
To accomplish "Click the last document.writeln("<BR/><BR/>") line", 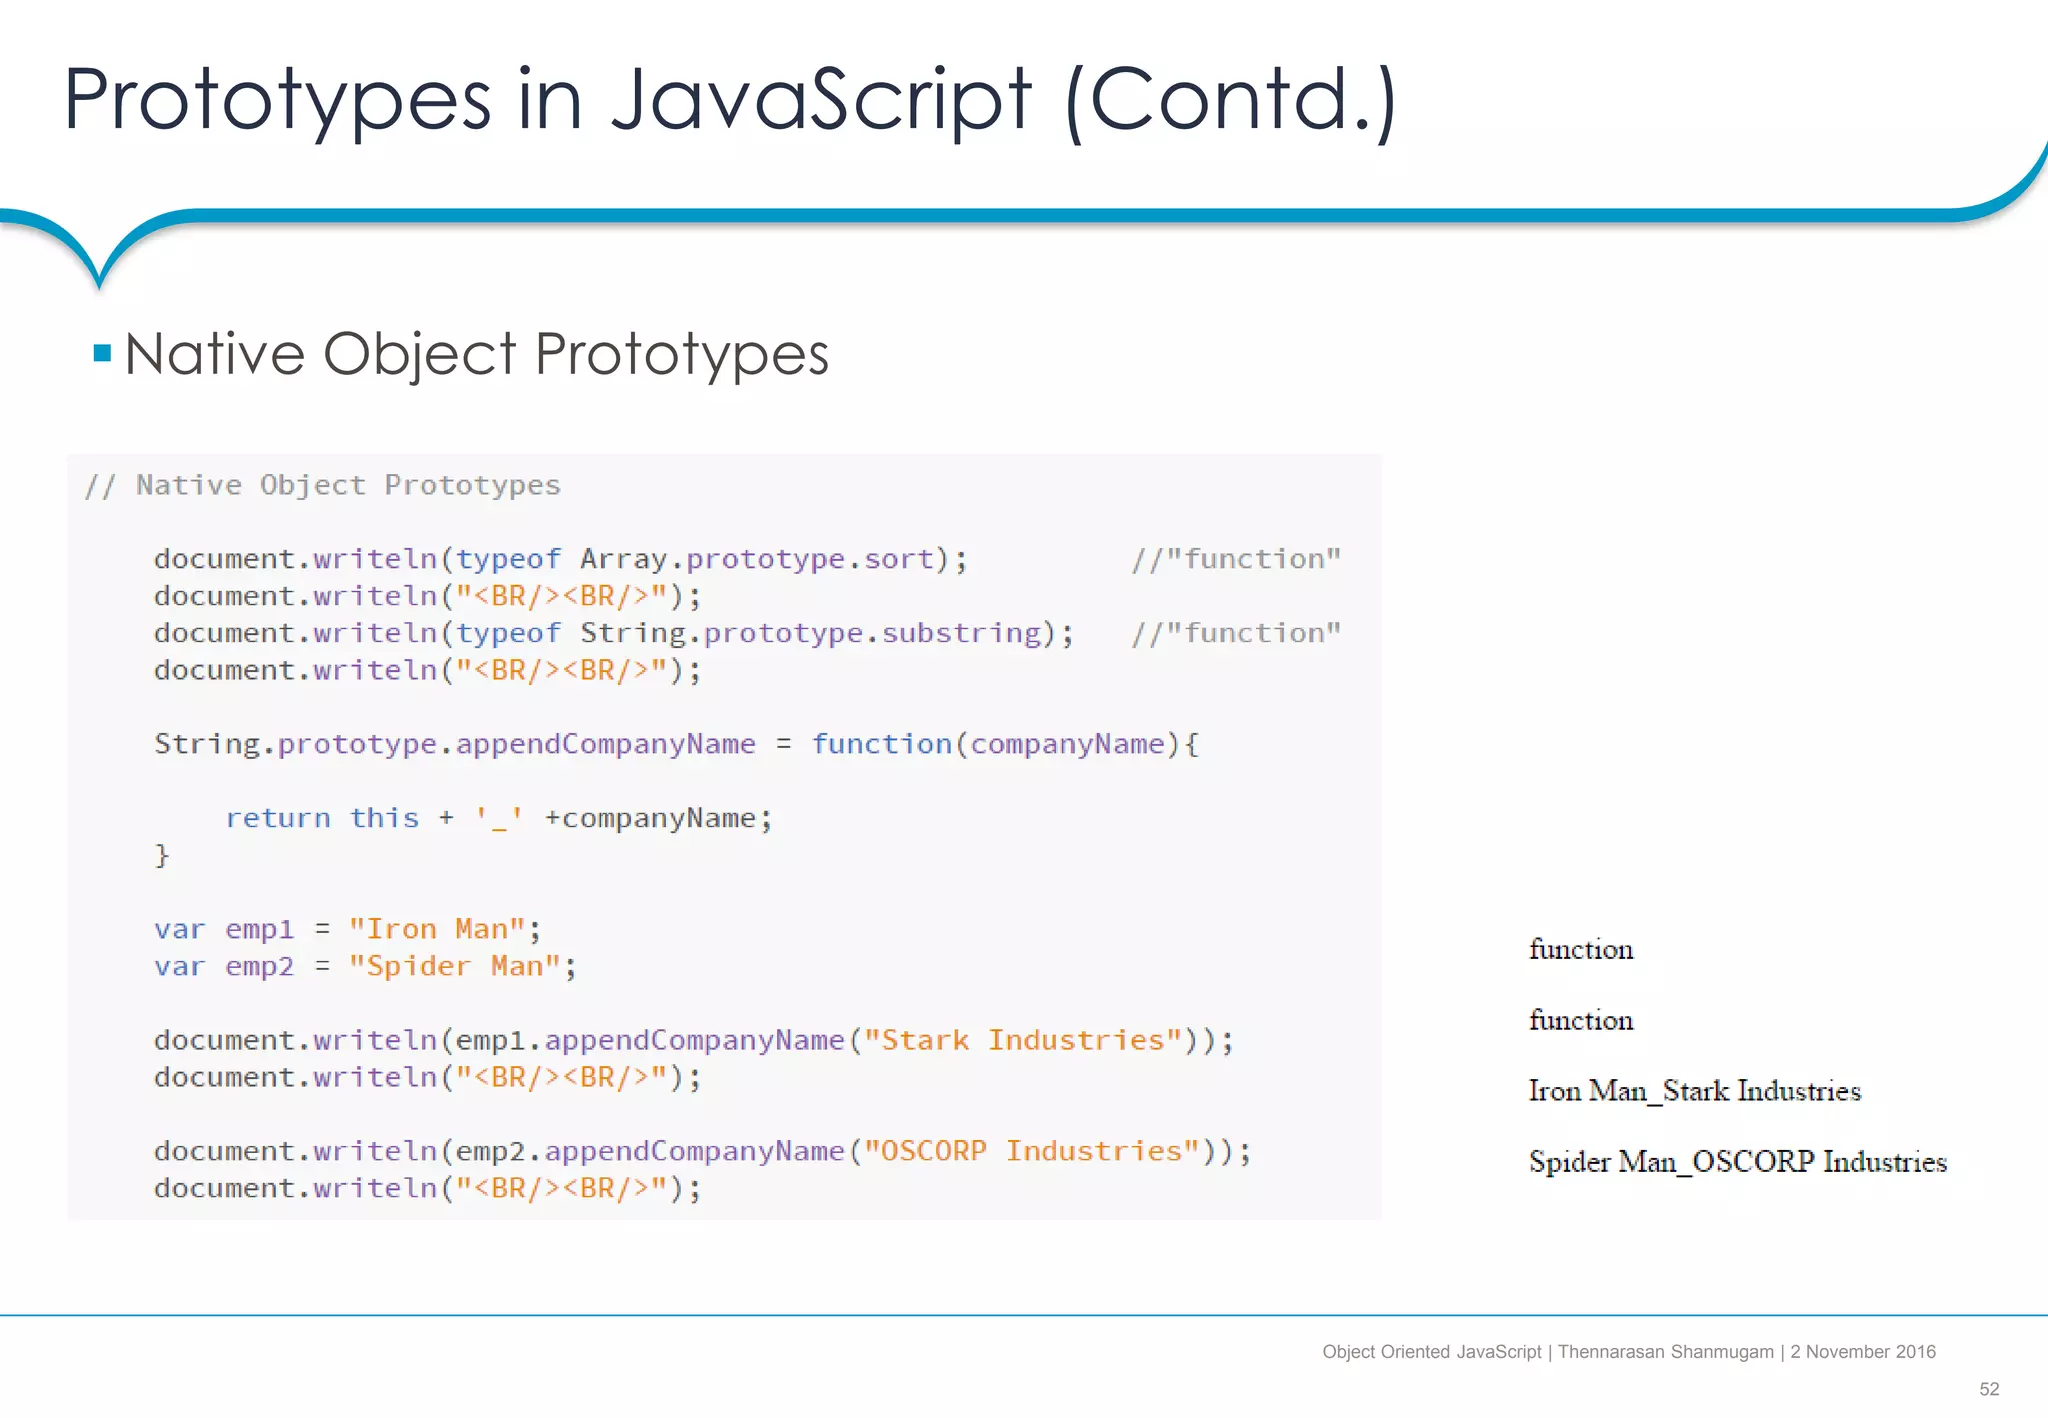I will point(428,1188).
